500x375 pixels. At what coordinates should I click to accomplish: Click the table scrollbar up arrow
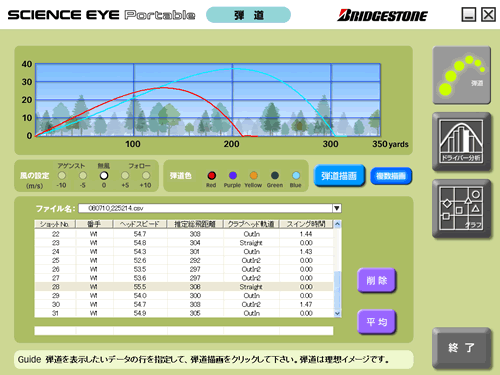[337, 224]
